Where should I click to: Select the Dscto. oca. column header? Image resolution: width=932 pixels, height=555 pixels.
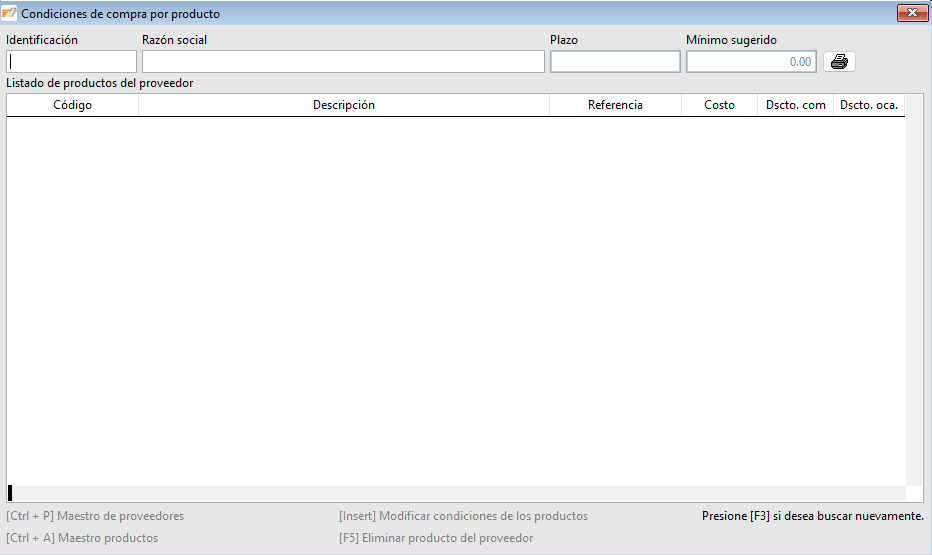coord(868,105)
